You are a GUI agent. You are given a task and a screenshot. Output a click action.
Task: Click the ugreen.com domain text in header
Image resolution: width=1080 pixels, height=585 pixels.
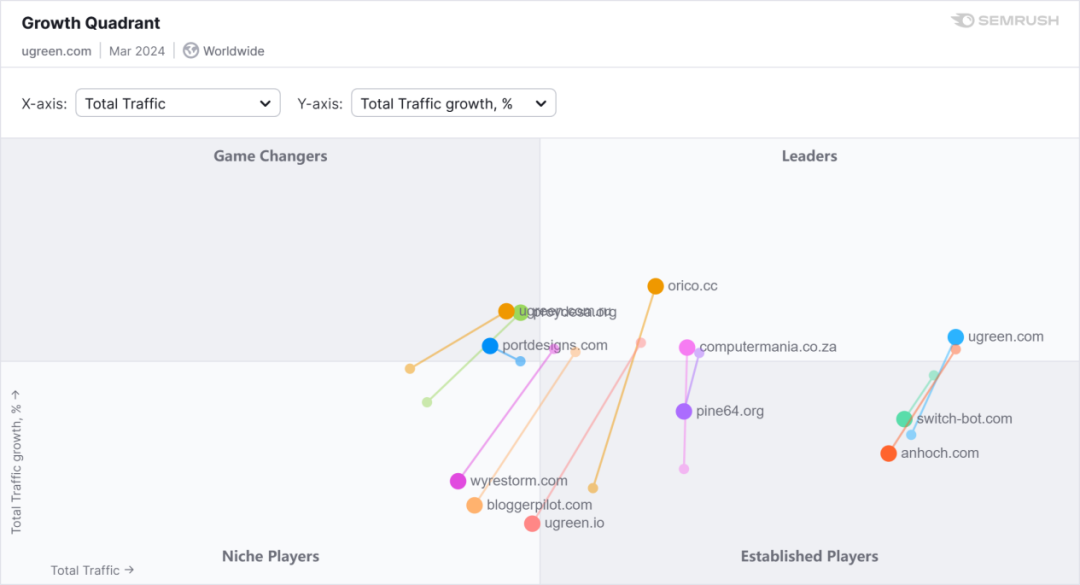click(x=56, y=51)
